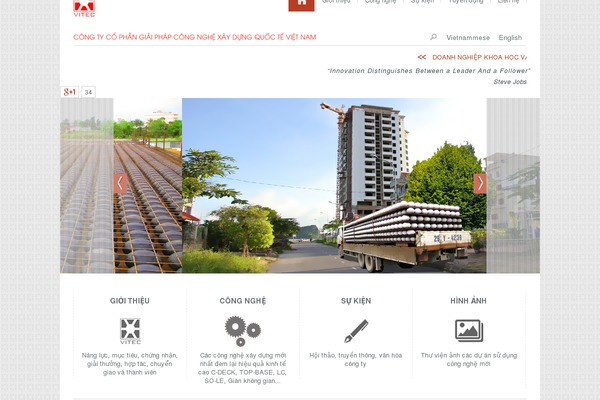Switch language to English

click(510, 38)
